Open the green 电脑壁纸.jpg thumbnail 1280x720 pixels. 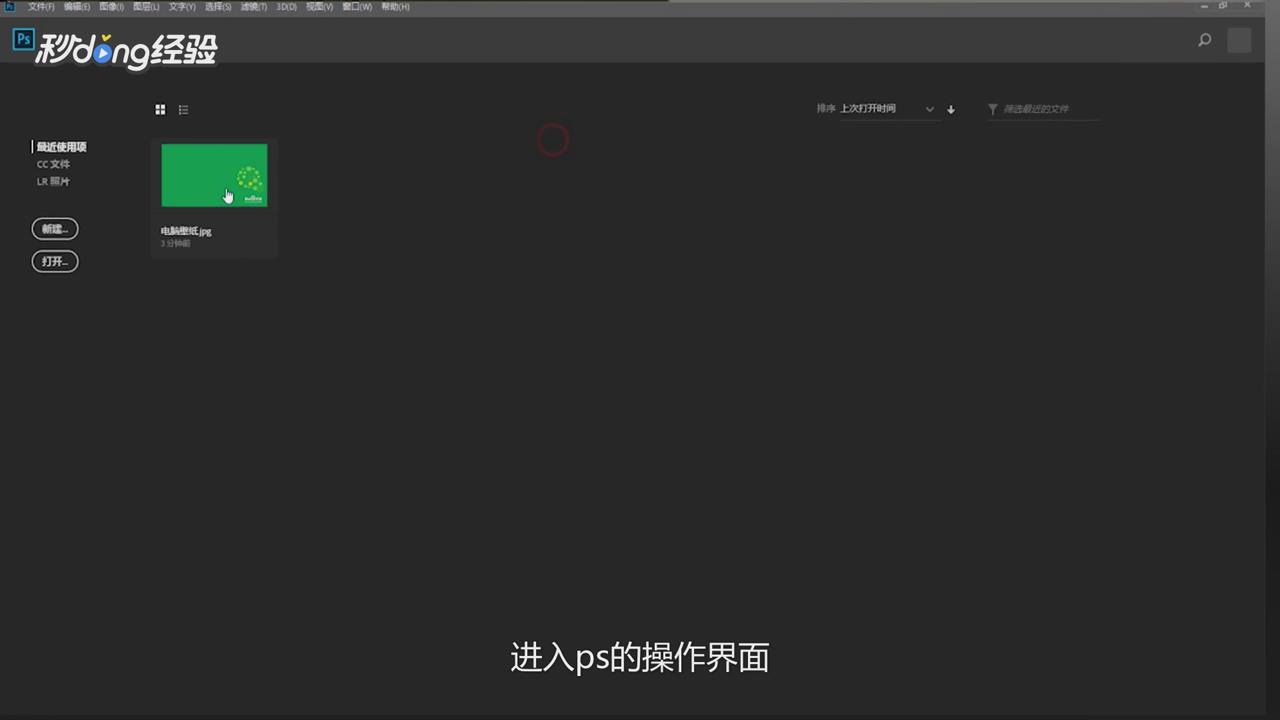pyautogui.click(x=214, y=175)
